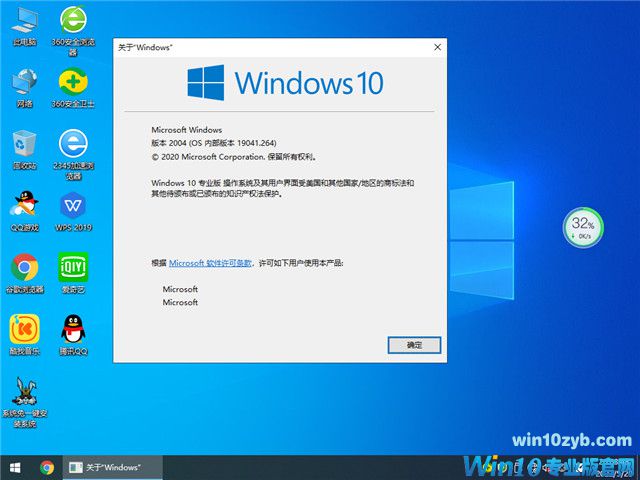Close the 关于"Windows" dialog window
This screenshot has width=640, height=480.
[x=437, y=47]
